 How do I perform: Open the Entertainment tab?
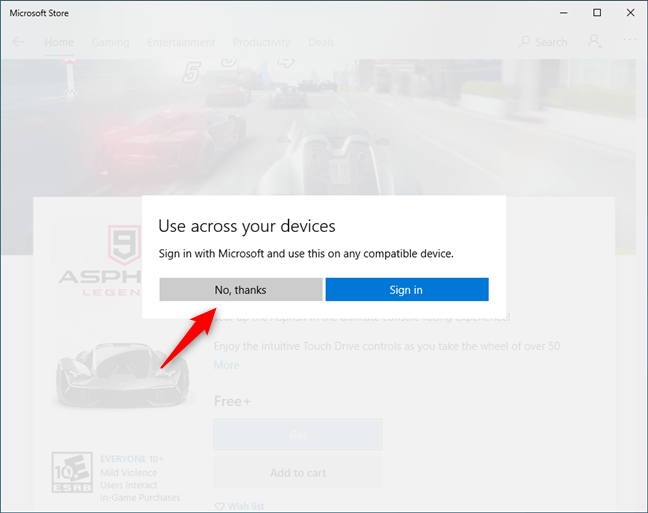tap(181, 42)
